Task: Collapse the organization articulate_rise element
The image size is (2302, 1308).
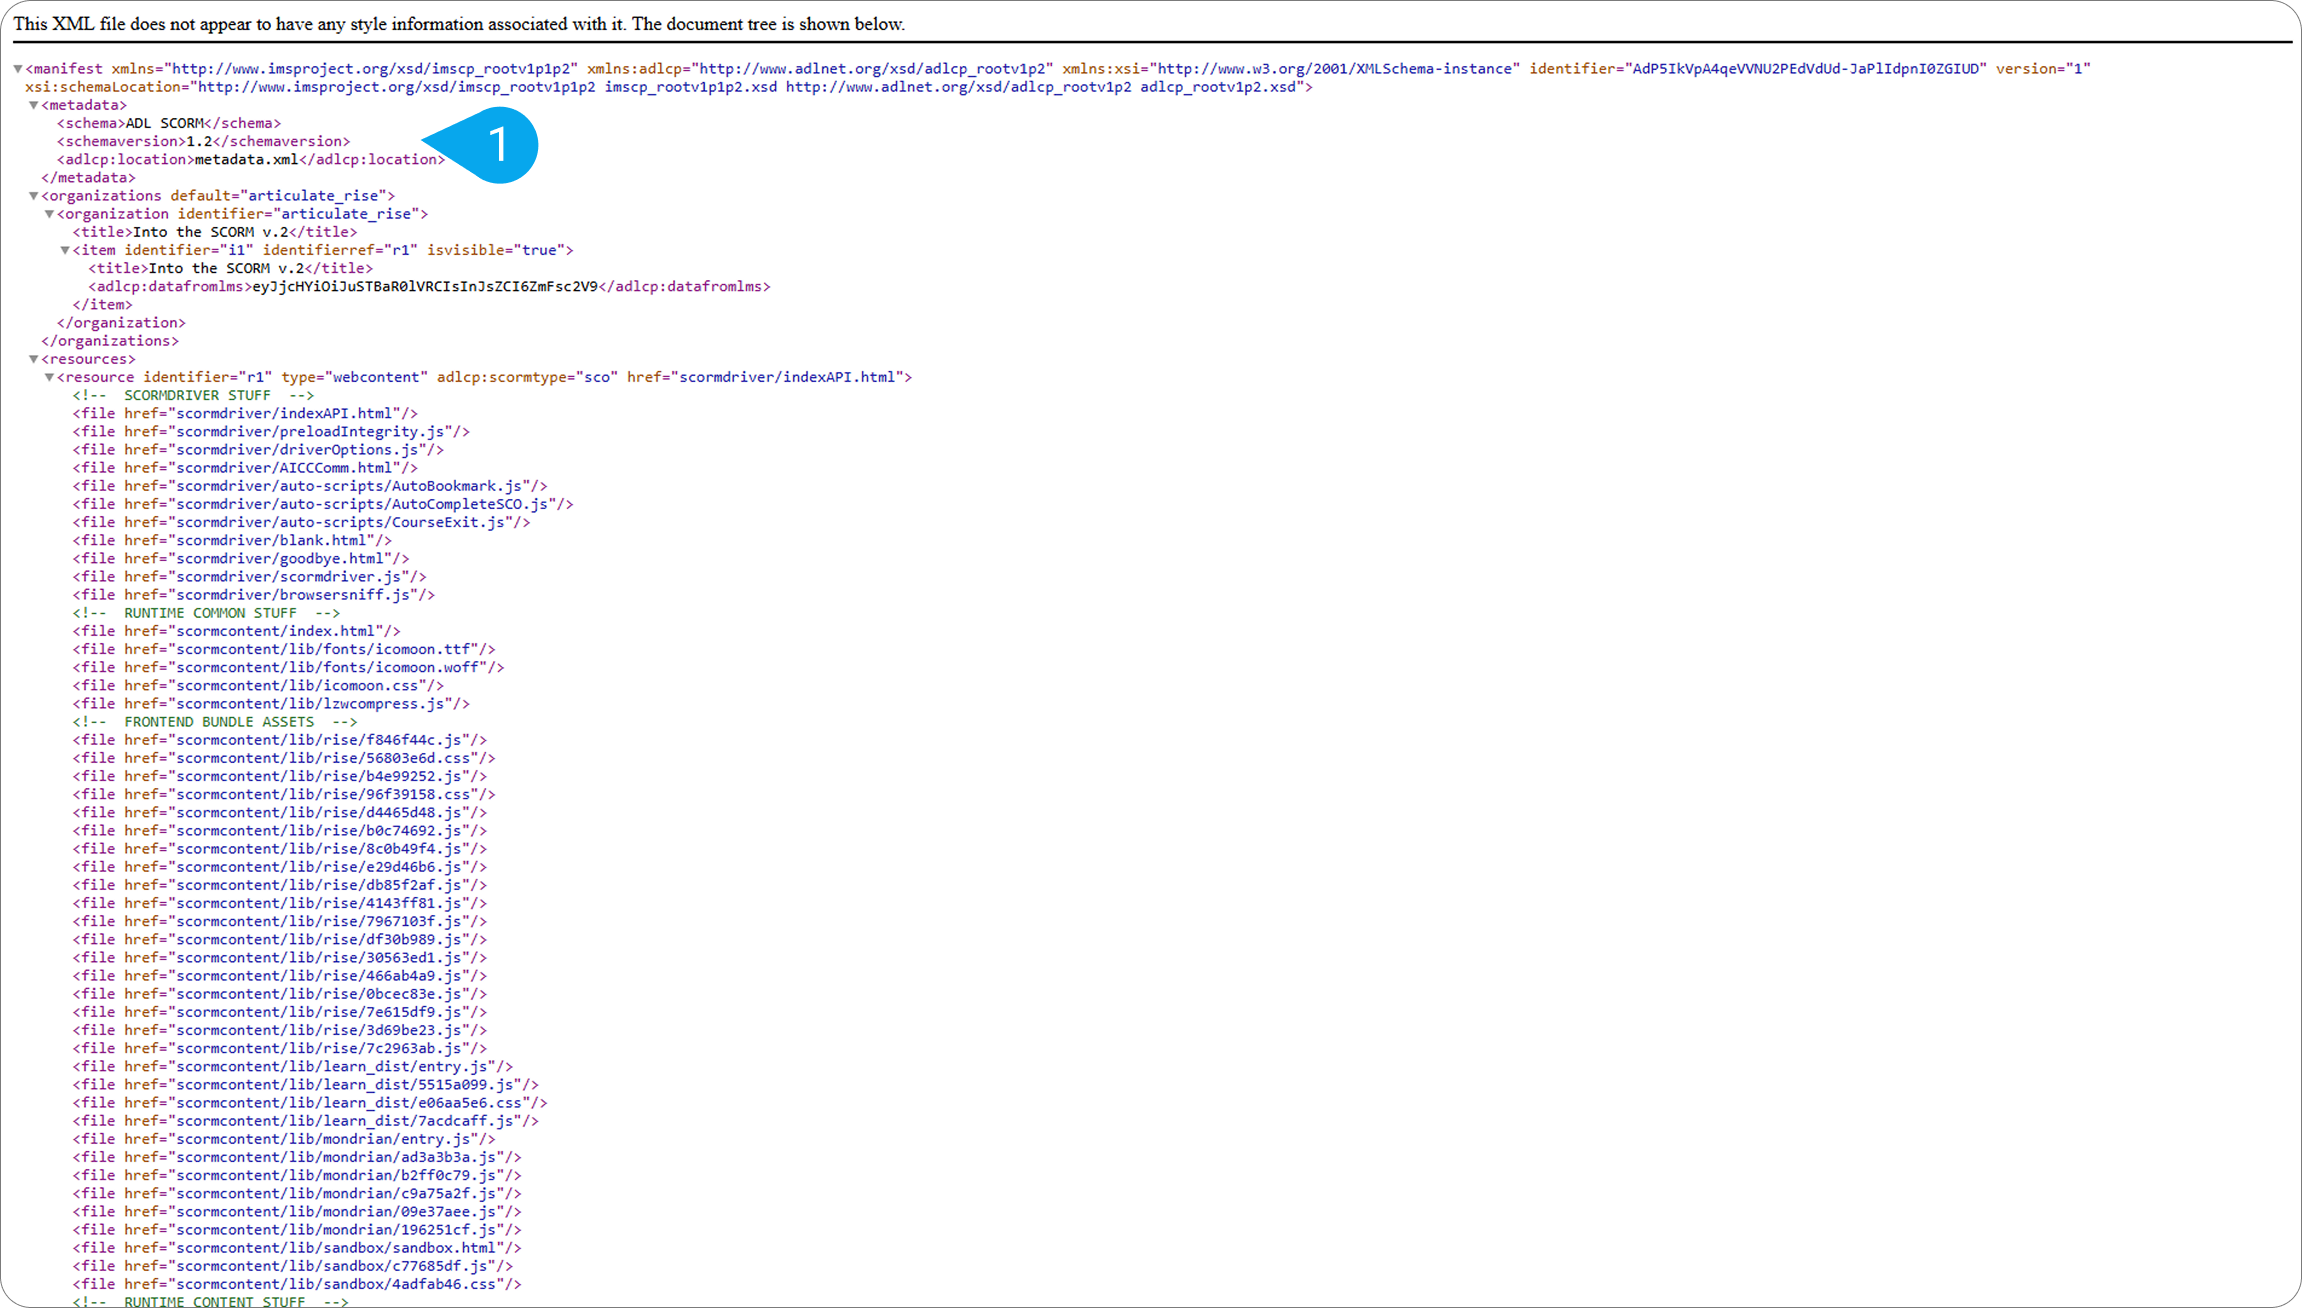Action: (49, 213)
